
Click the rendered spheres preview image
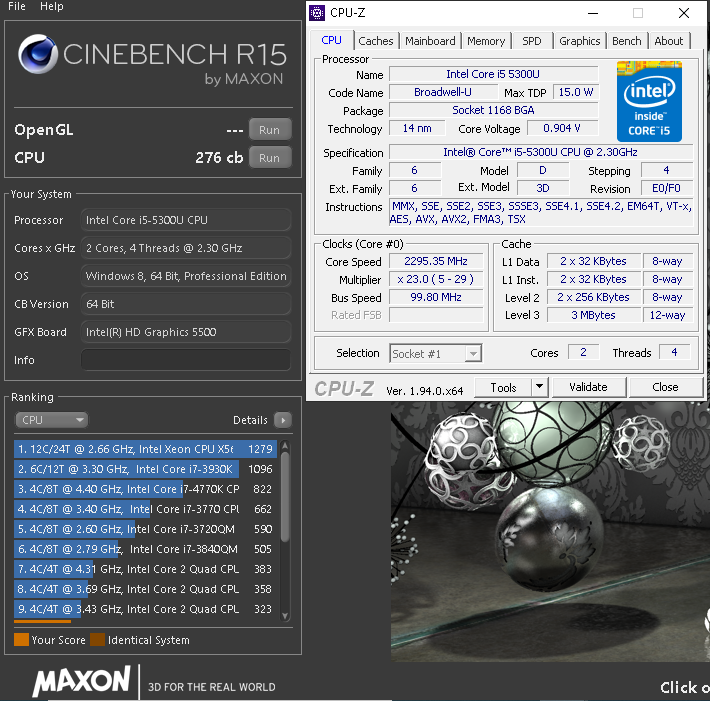[x=550, y=532]
